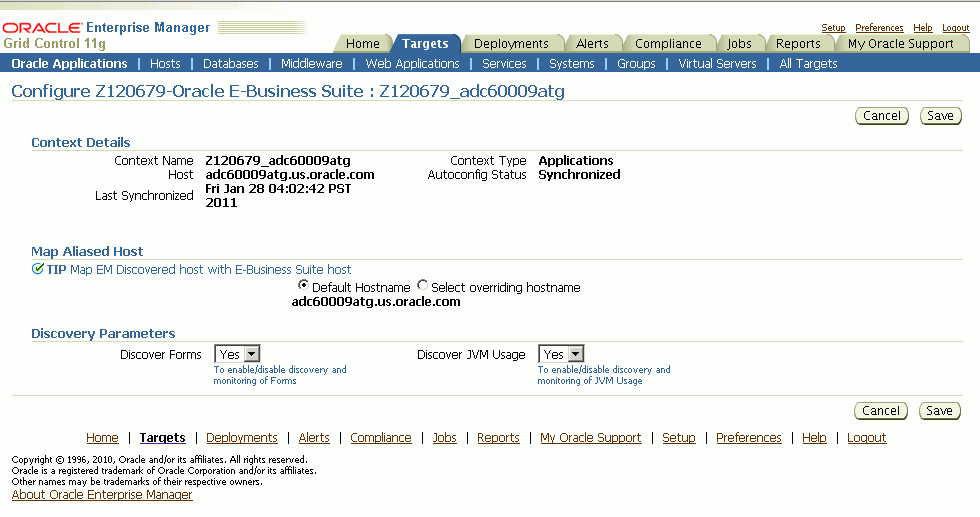This screenshot has width=980, height=517.
Task: Click the Synchronized autoconfig status text
Action: click(579, 174)
